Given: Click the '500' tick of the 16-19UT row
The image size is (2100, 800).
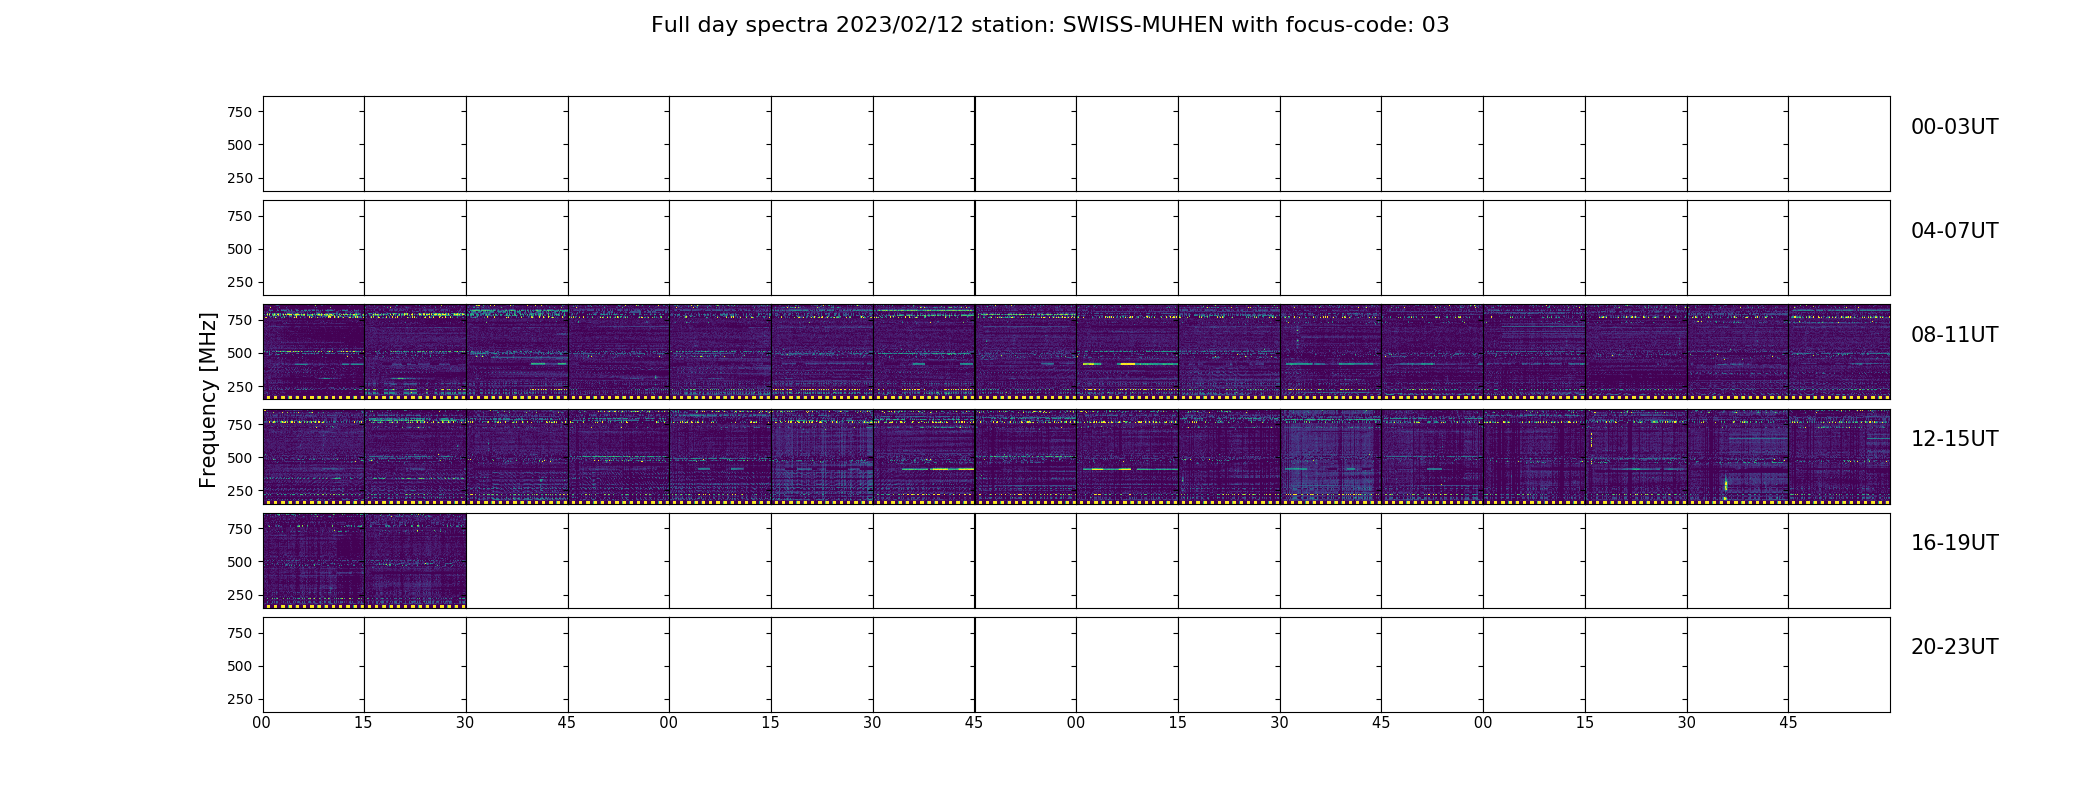Looking at the screenshot, I should coord(239,562).
